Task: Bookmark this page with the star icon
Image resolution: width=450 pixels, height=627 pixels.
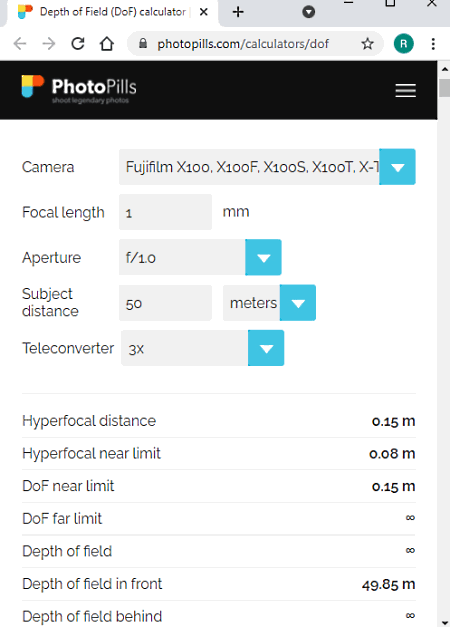Action: tap(367, 44)
